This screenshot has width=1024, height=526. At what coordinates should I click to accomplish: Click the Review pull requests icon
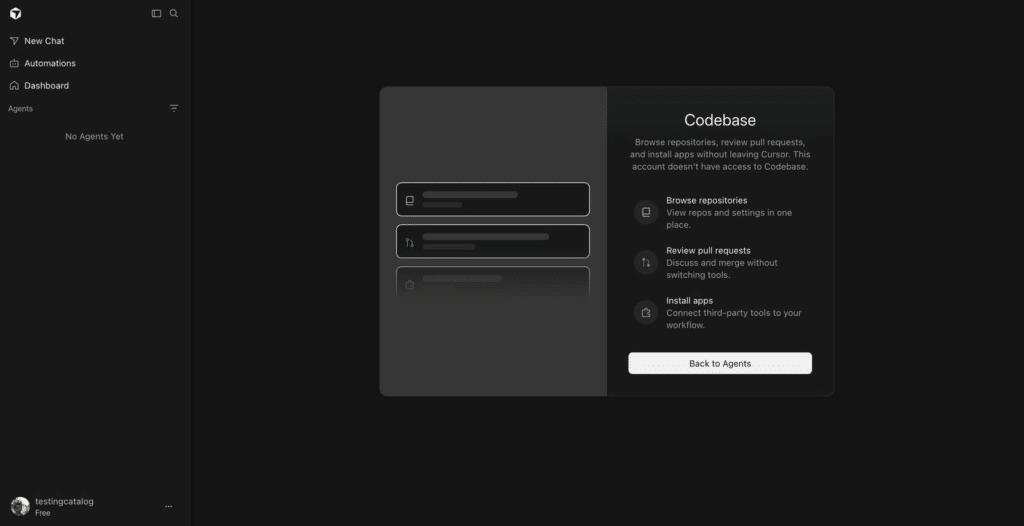coord(646,263)
